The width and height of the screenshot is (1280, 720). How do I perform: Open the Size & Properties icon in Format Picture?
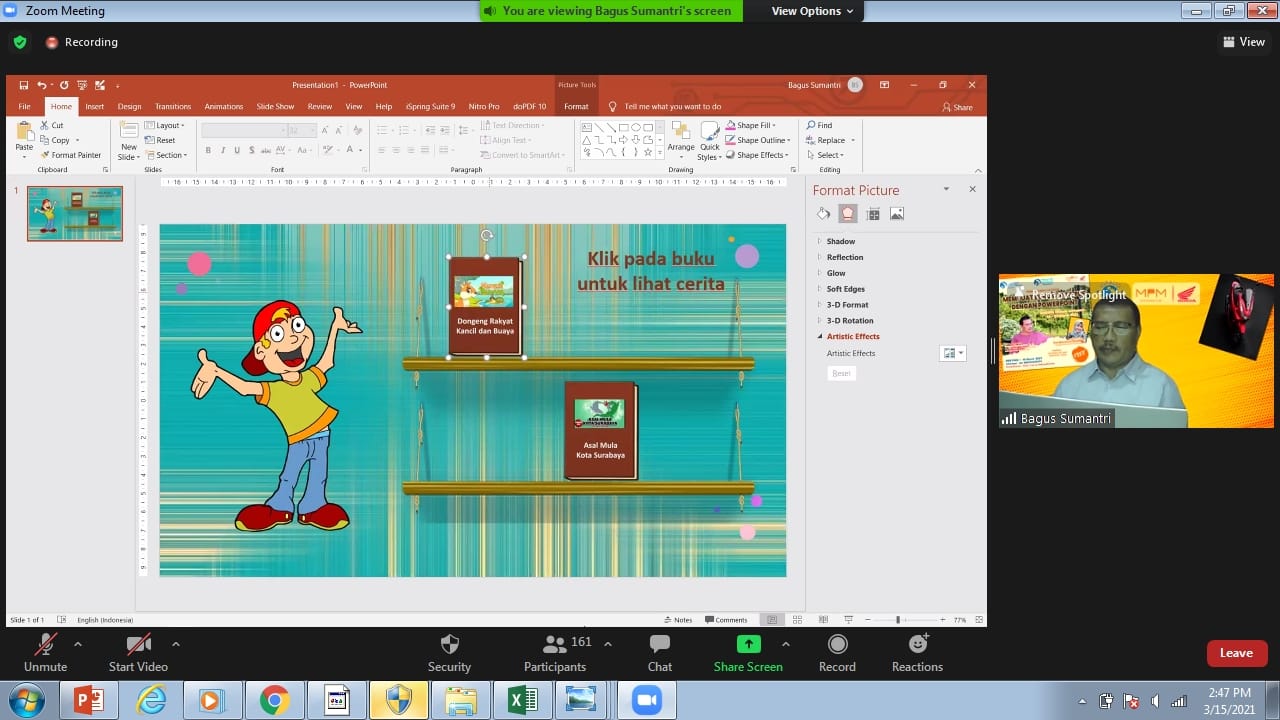(873, 213)
